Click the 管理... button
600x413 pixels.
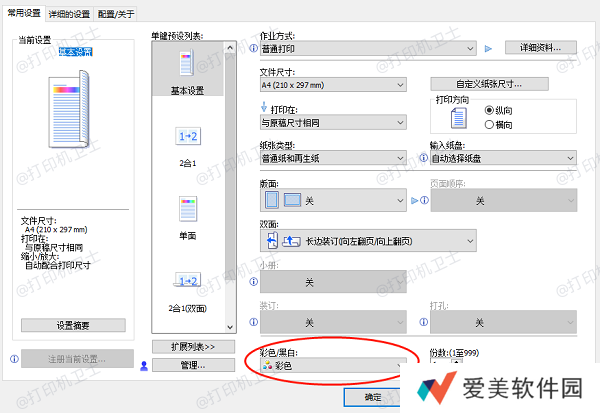(x=193, y=365)
